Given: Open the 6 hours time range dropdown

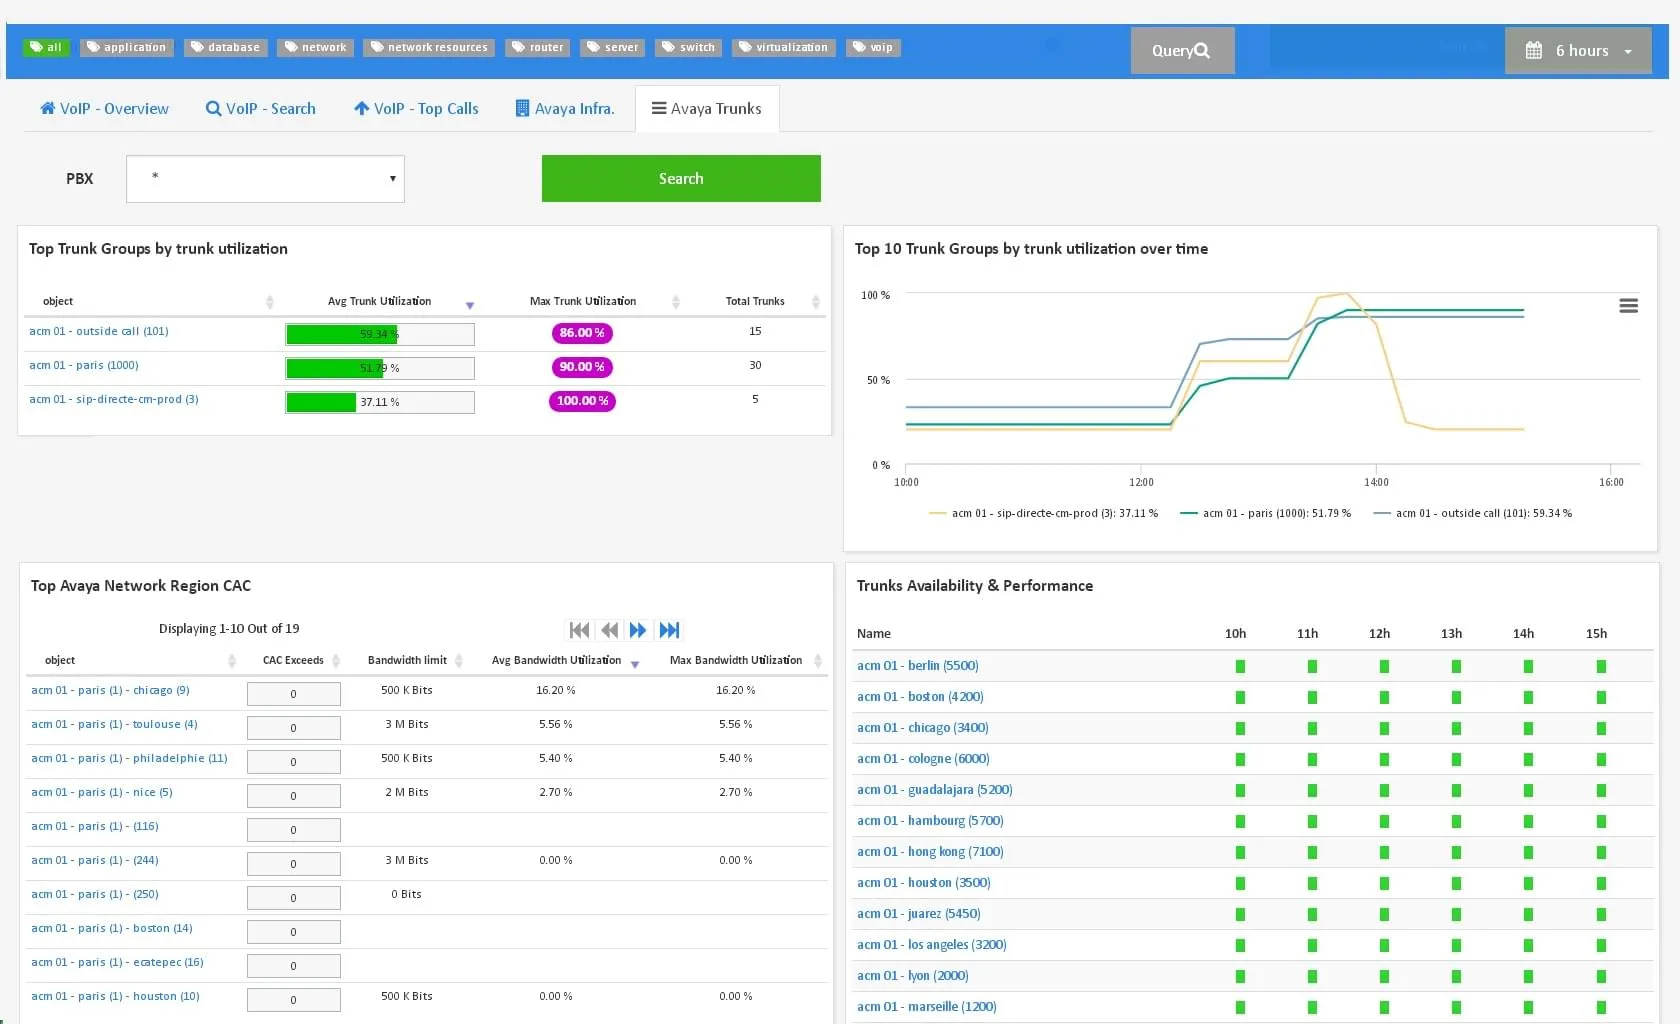Looking at the screenshot, I should point(1580,51).
